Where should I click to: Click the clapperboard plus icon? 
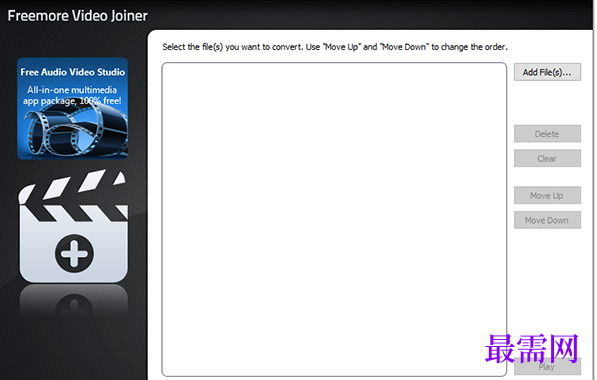73,226
